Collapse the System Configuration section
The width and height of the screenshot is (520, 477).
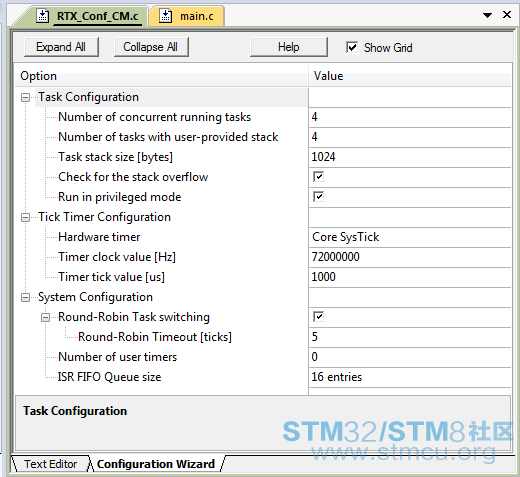[x=25, y=297]
